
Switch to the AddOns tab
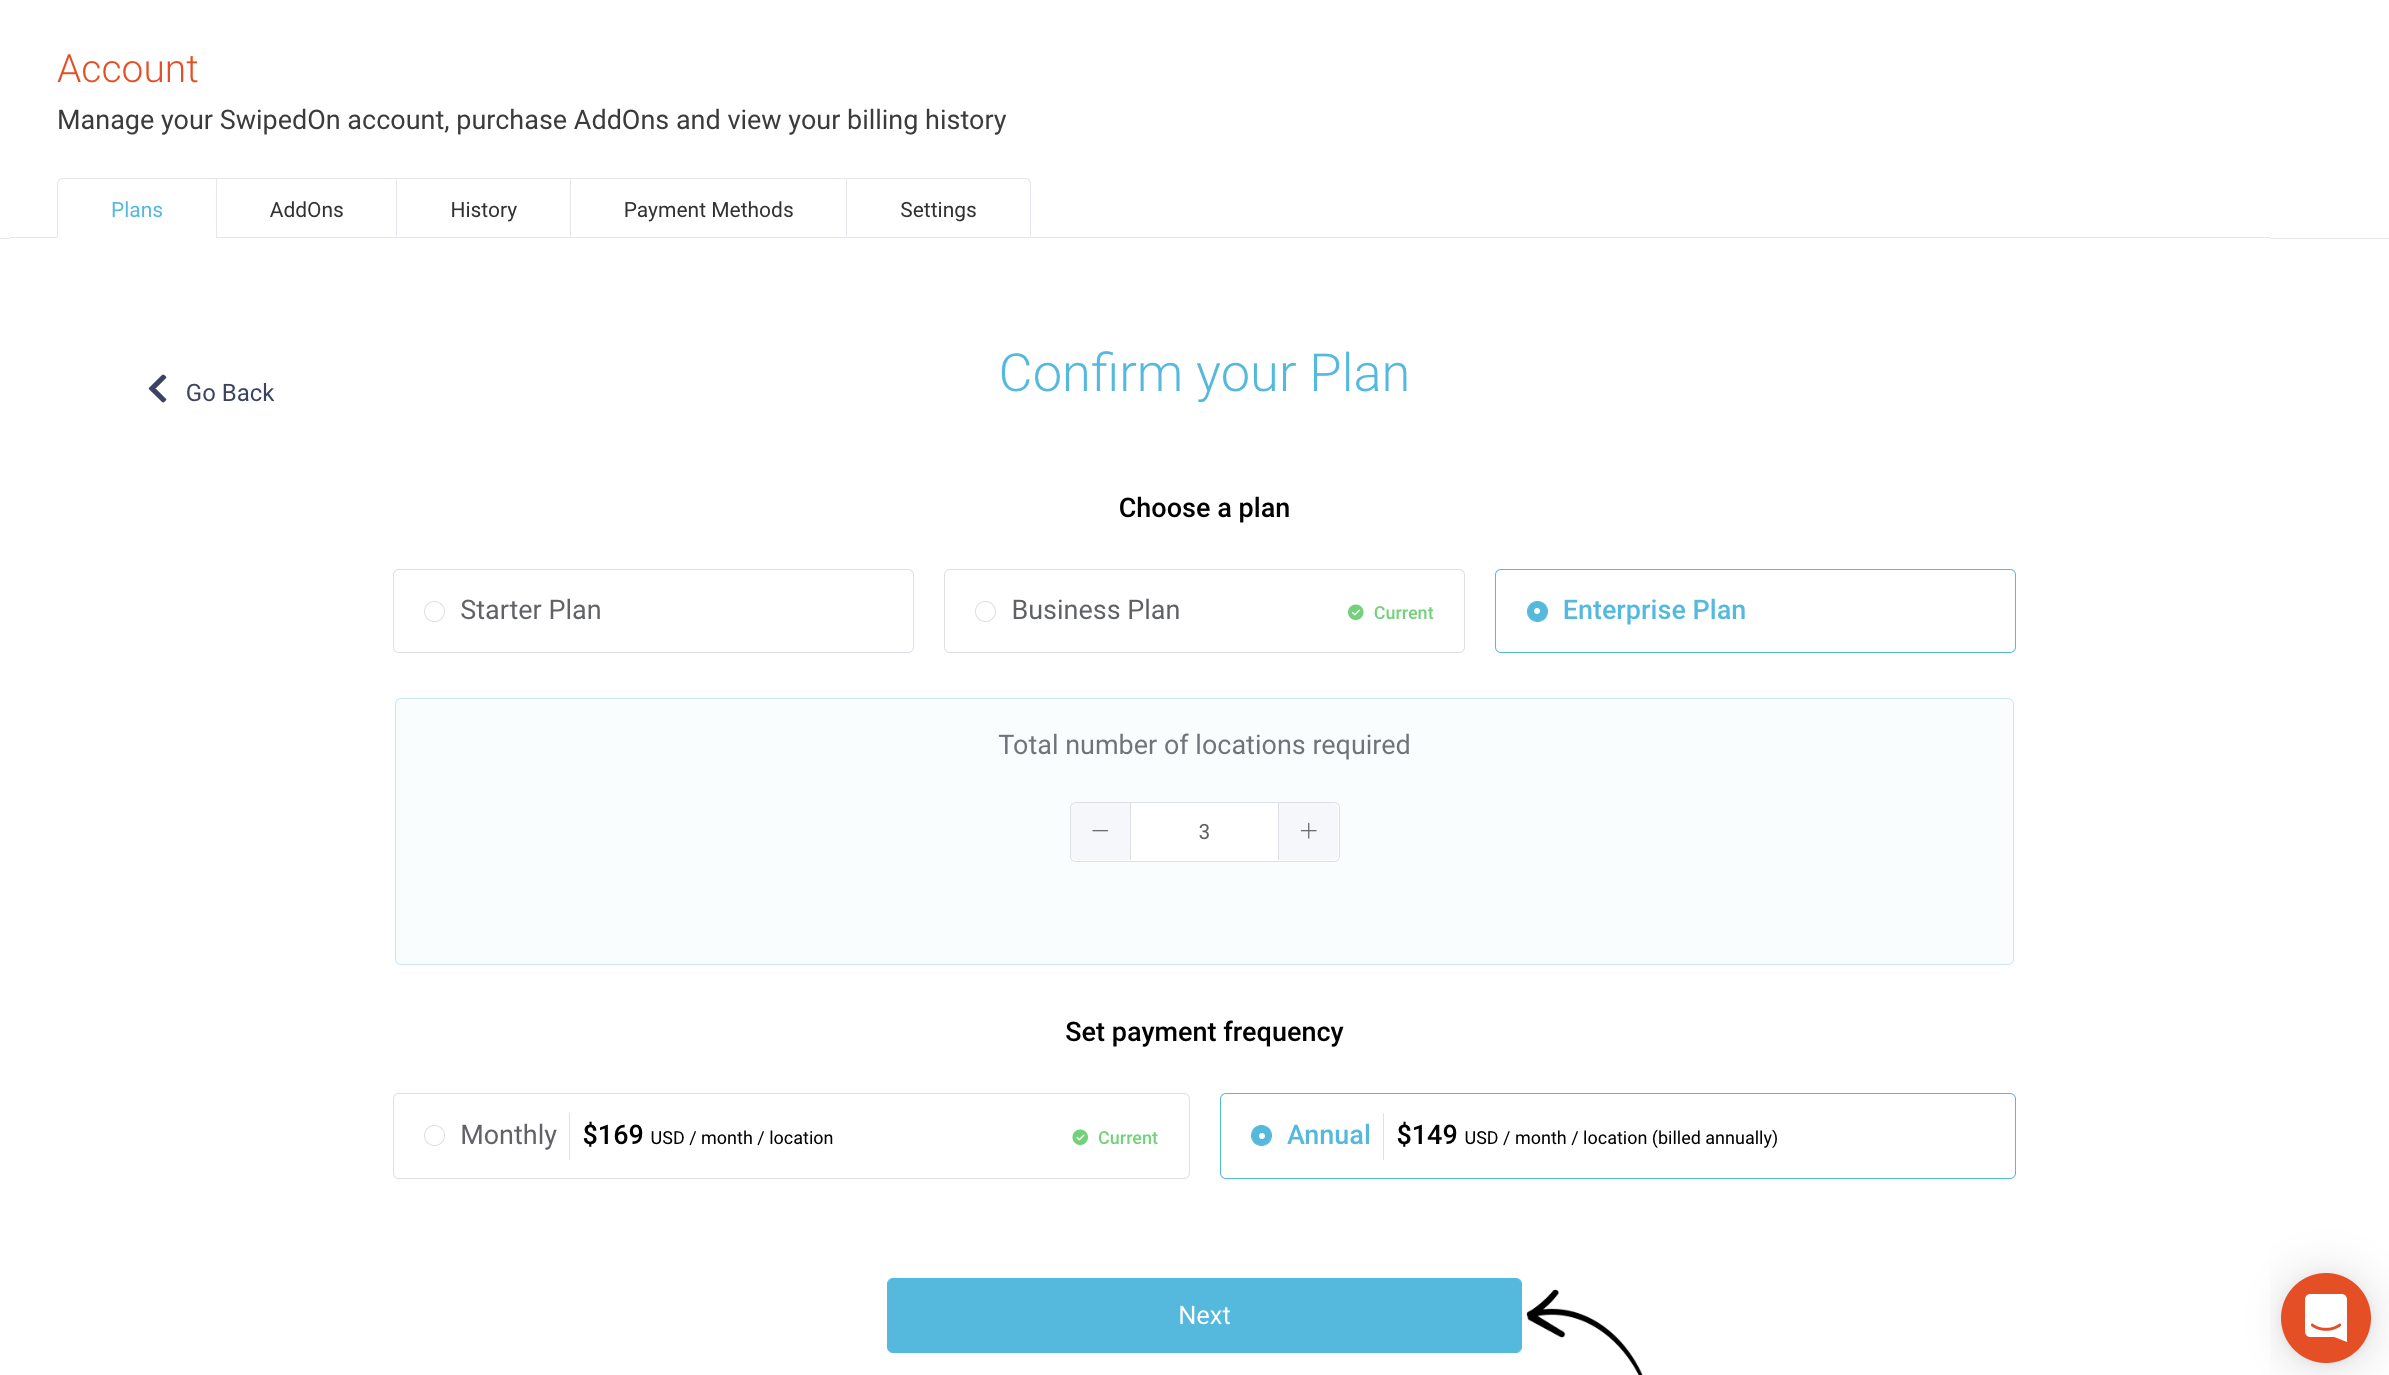[306, 209]
